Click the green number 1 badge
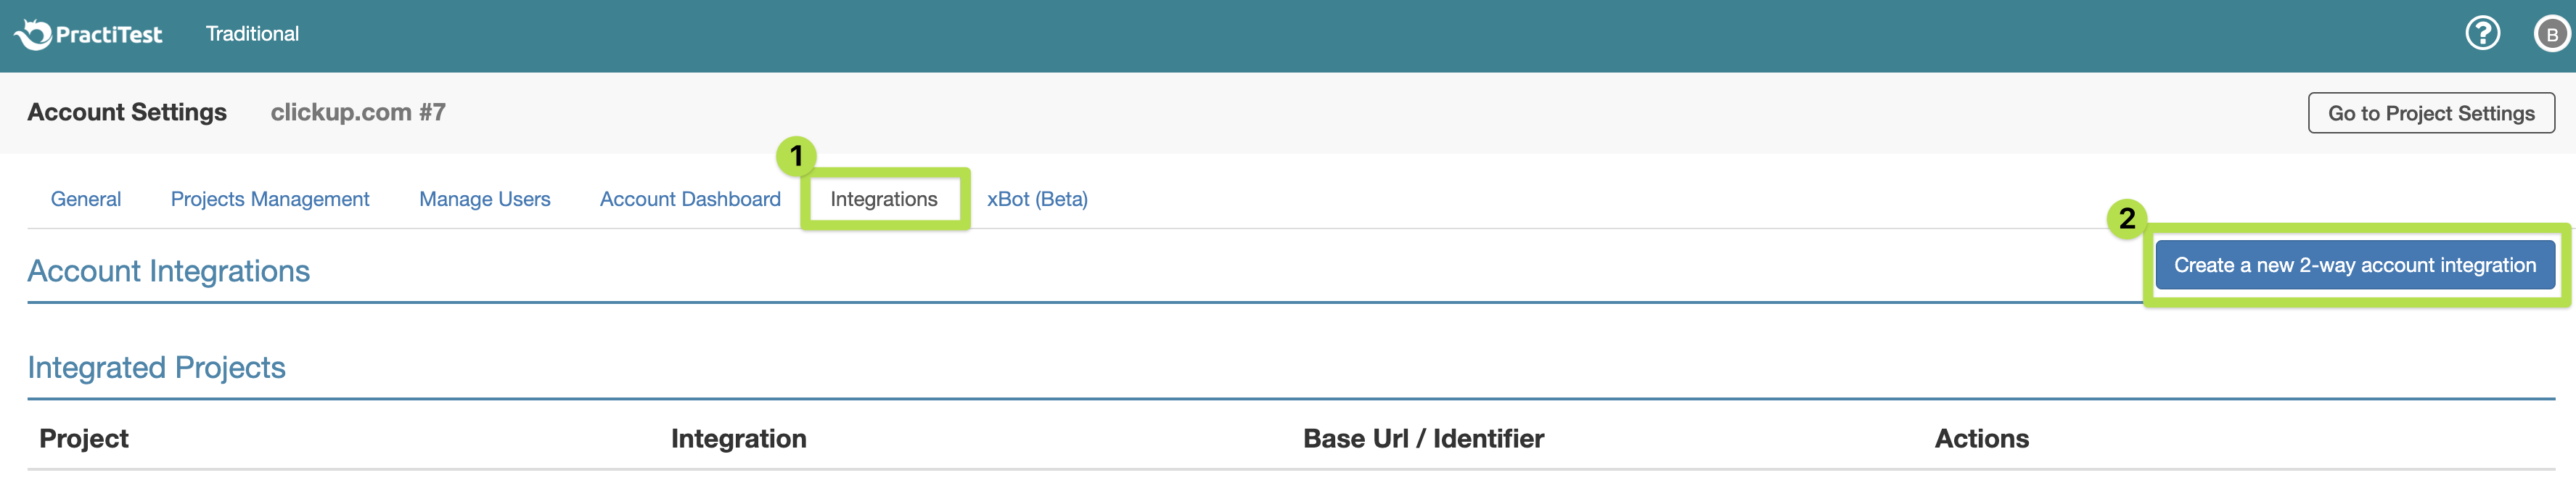 (796, 156)
